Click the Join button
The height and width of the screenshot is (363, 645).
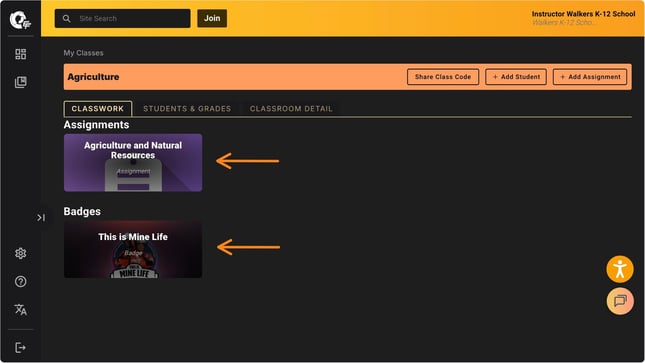click(212, 19)
